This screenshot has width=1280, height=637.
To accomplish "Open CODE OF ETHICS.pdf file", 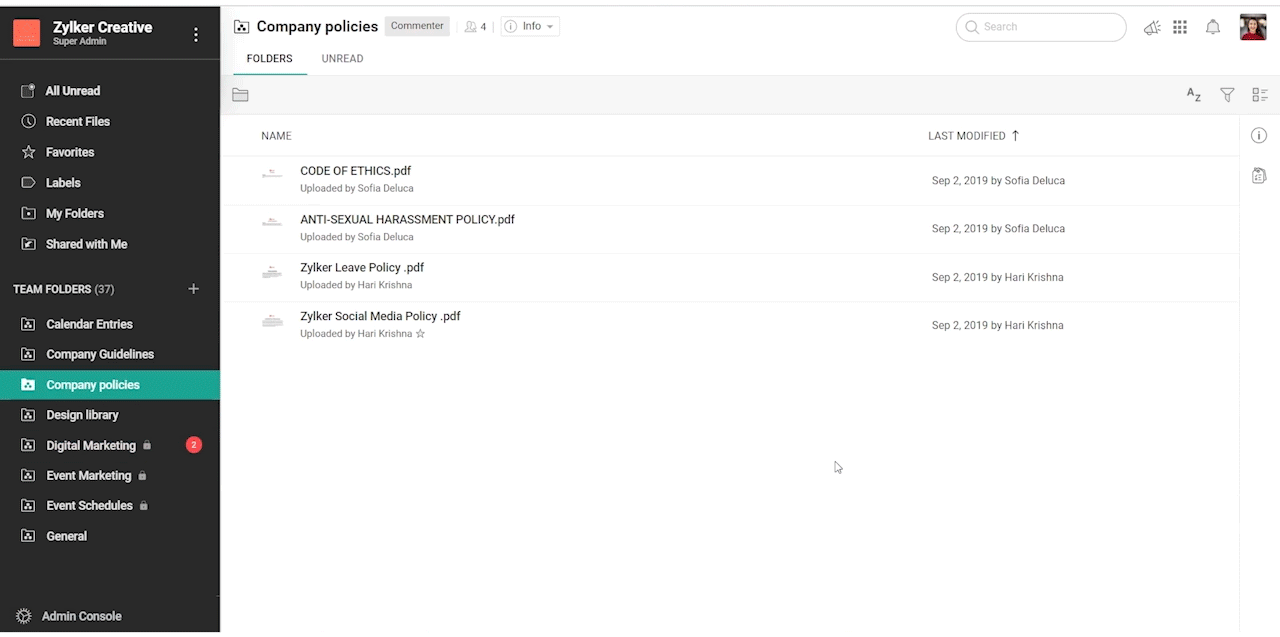I will click(x=355, y=171).
